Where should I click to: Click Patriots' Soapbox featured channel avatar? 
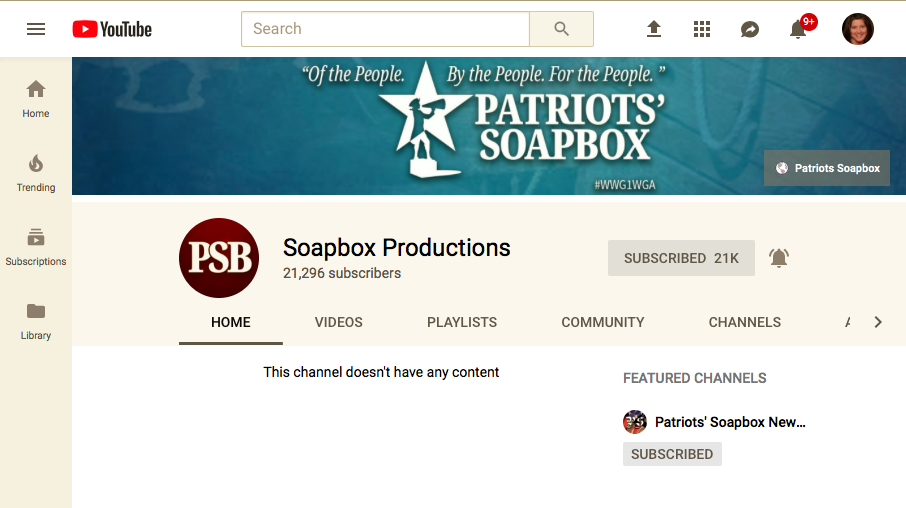[634, 422]
